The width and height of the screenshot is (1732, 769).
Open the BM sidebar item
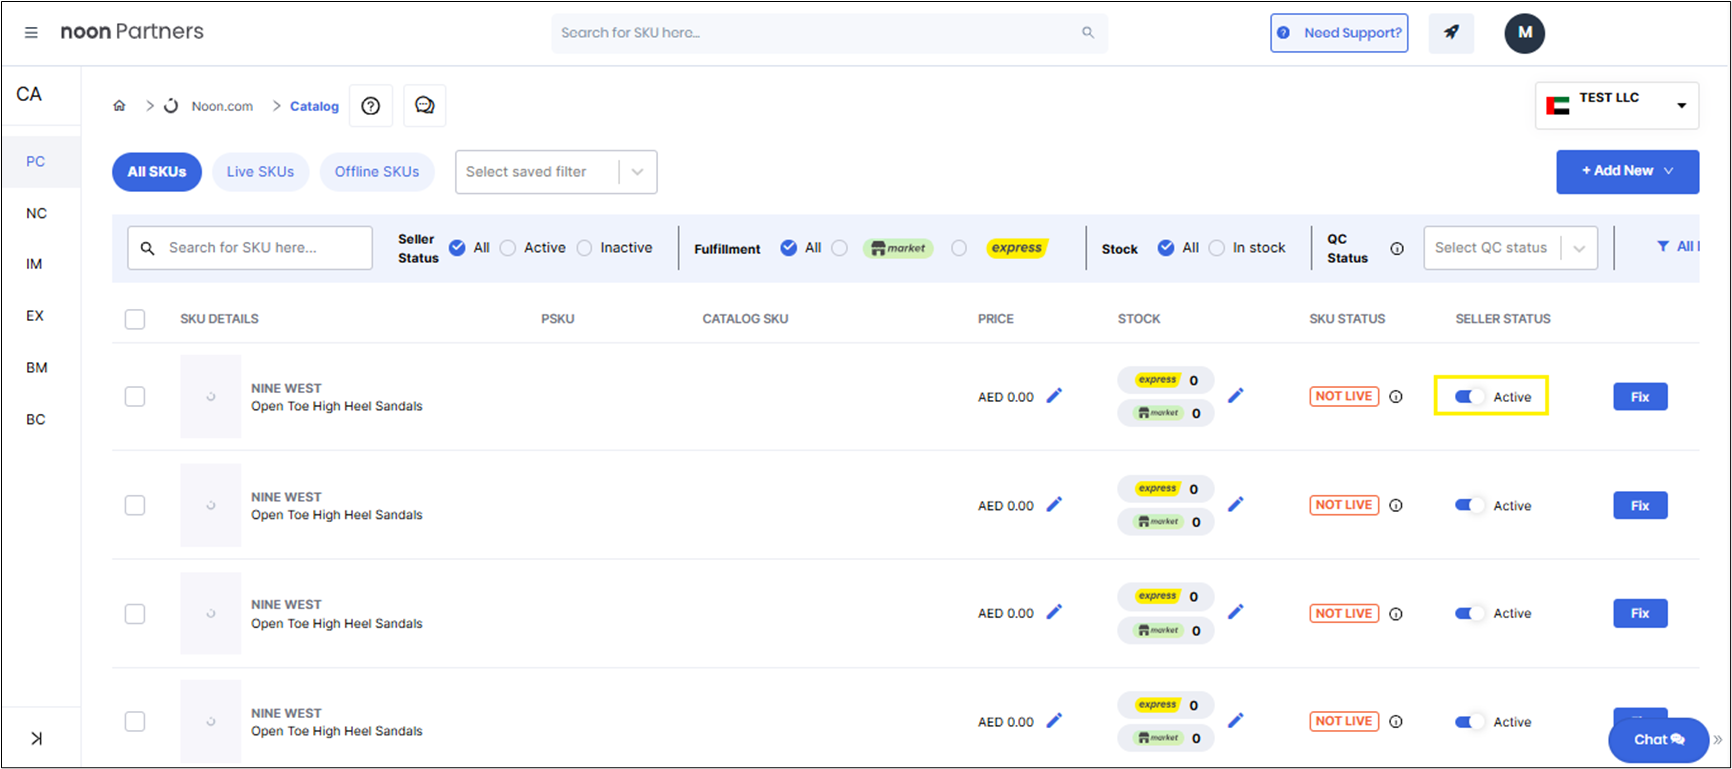[x=37, y=368]
